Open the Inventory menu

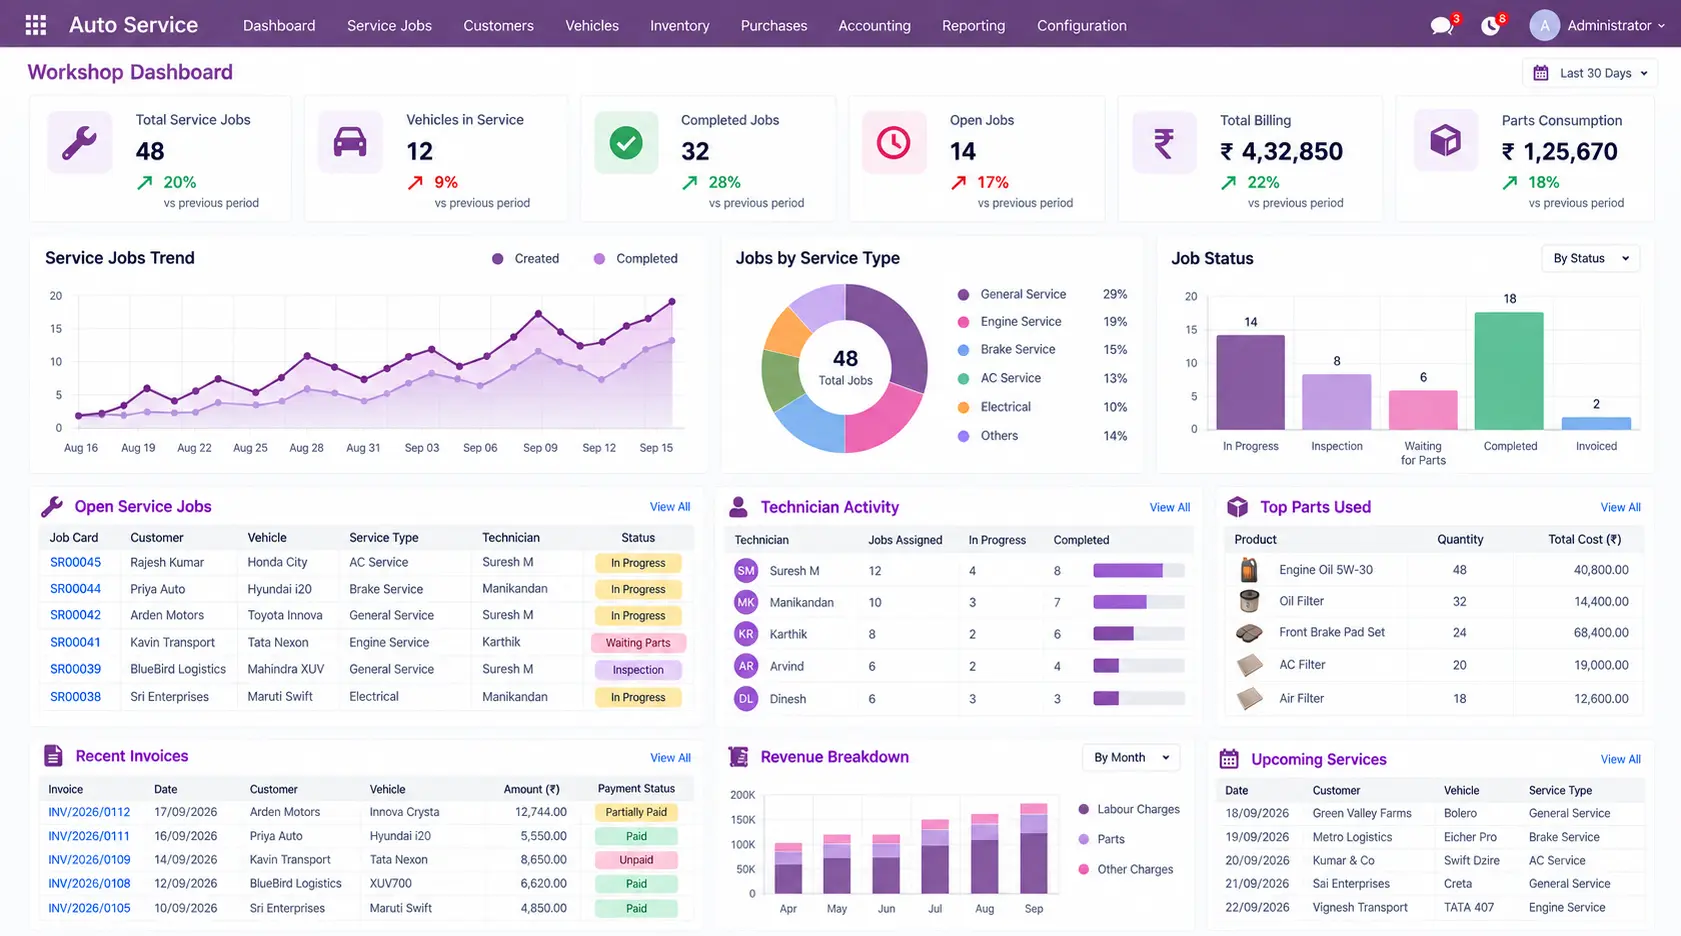tap(679, 26)
